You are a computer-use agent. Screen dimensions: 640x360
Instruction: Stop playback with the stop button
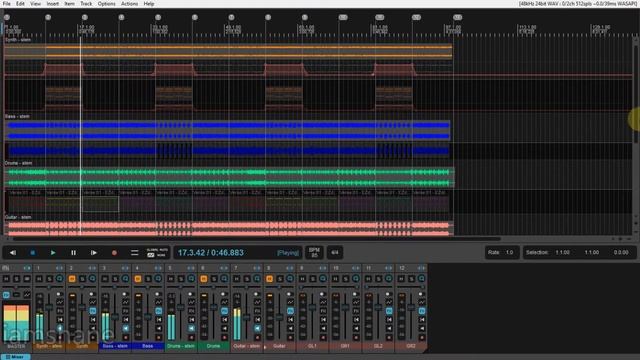coord(33,253)
